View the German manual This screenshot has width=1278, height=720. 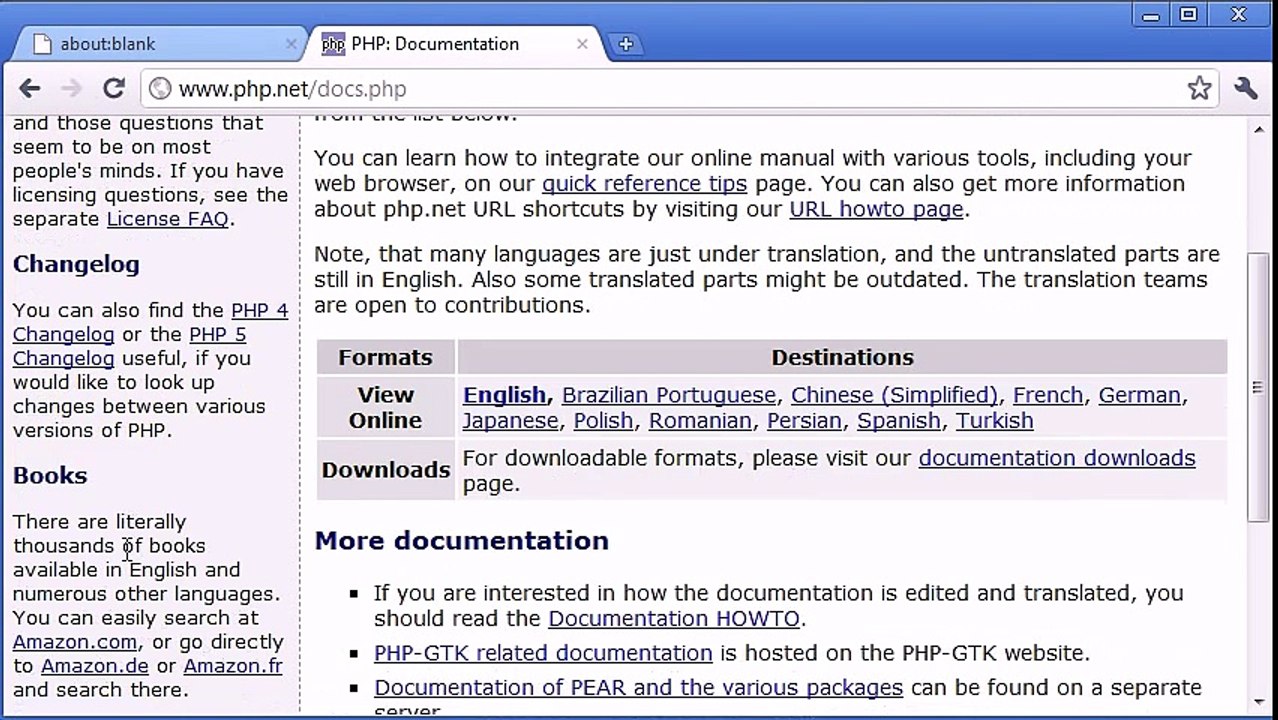[1139, 395]
